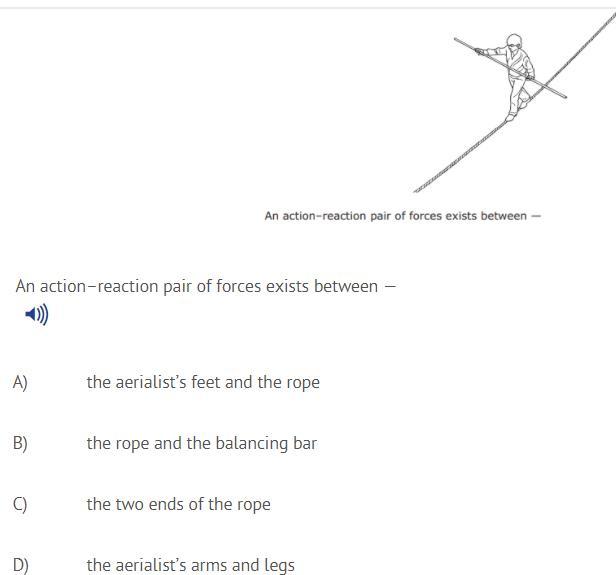Click the letter label A)
The width and height of the screenshot is (616, 575).
tap(20, 383)
